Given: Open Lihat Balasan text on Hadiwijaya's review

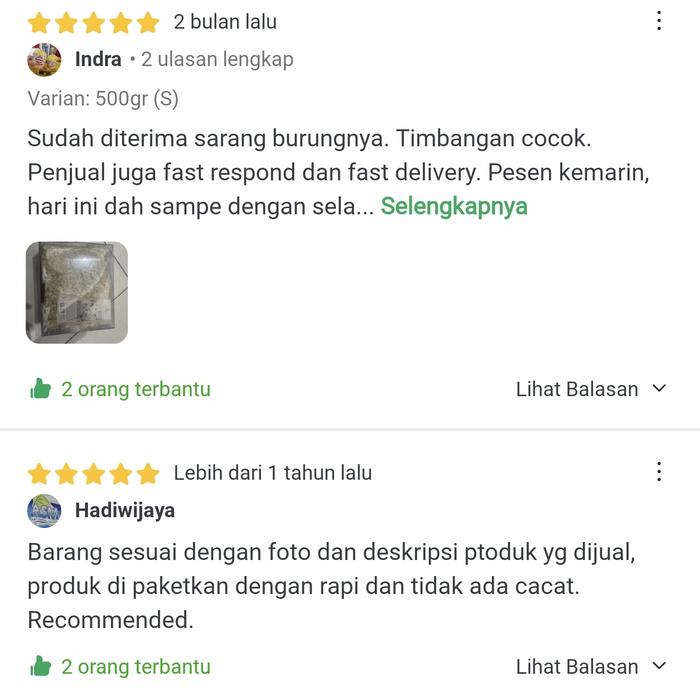Looking at the screenshot, I should (577, 667).
